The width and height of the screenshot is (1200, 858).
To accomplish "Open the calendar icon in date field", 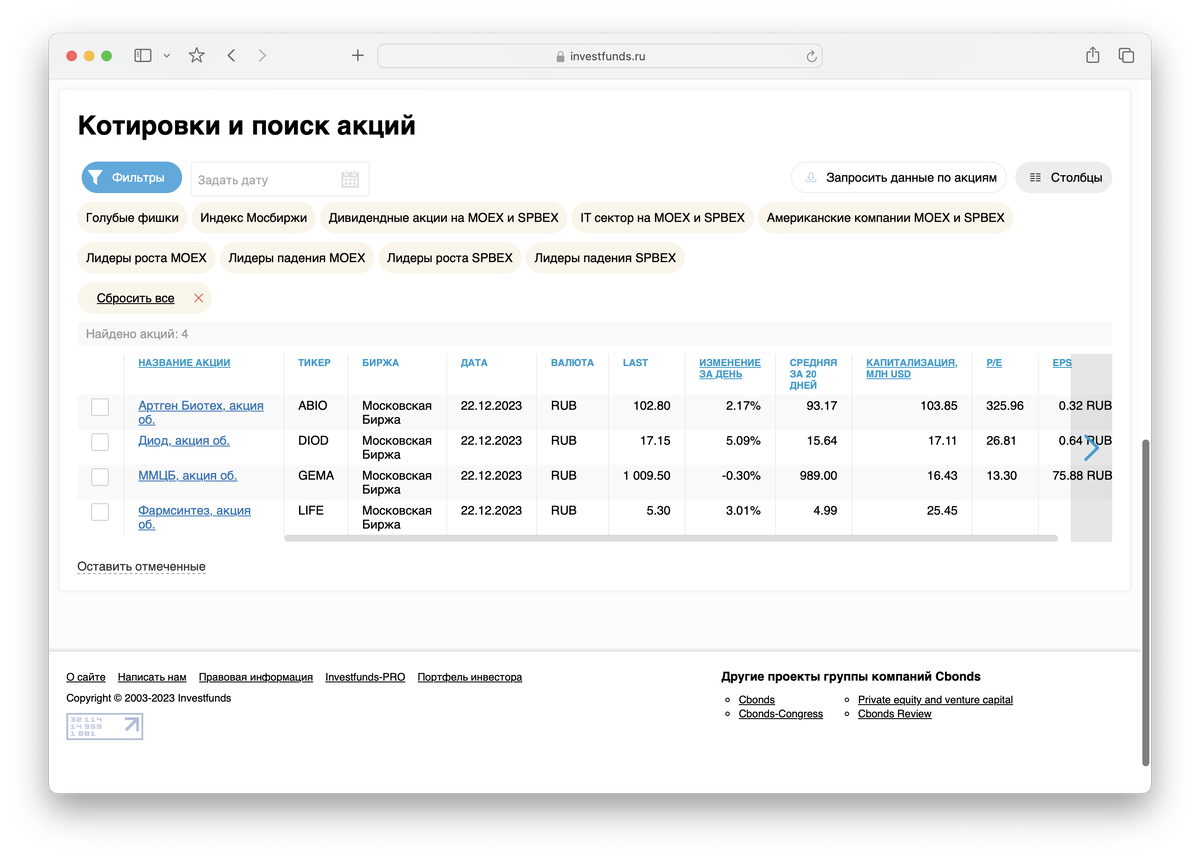I will click(350, 180).
